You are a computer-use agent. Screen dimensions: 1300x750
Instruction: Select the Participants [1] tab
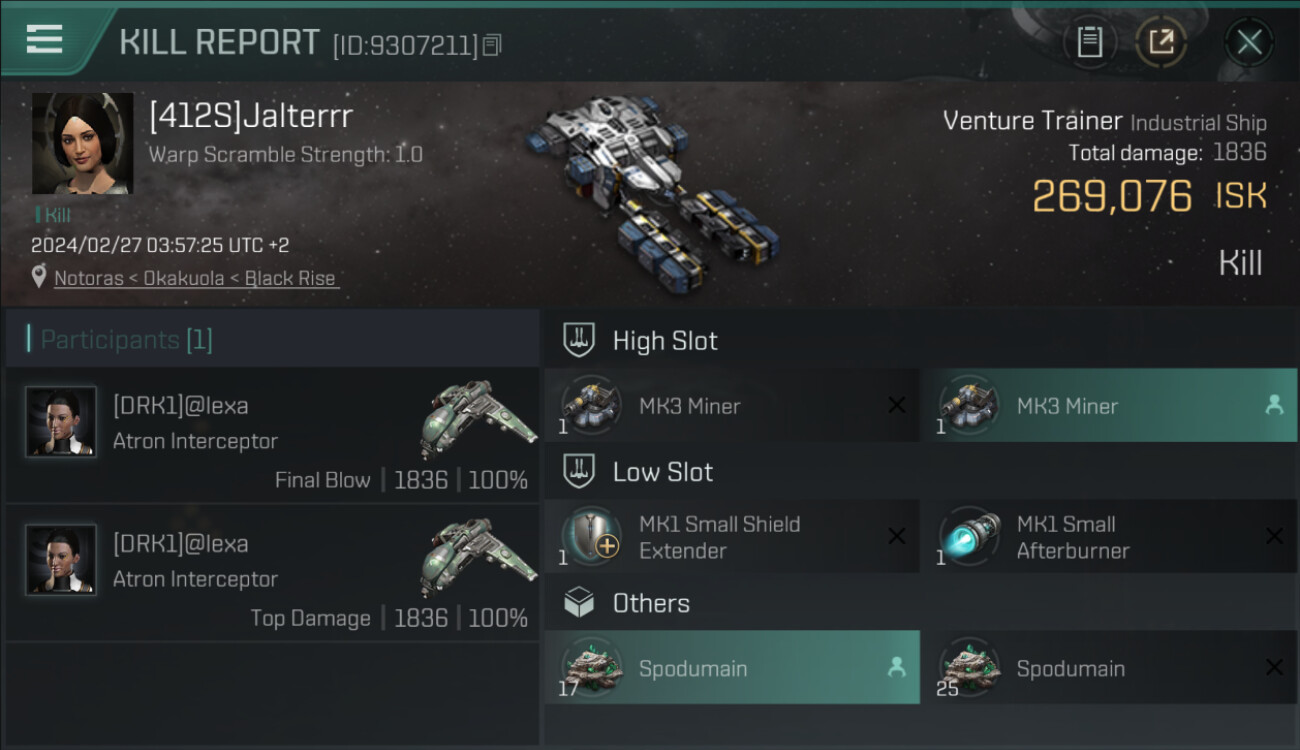127,340
